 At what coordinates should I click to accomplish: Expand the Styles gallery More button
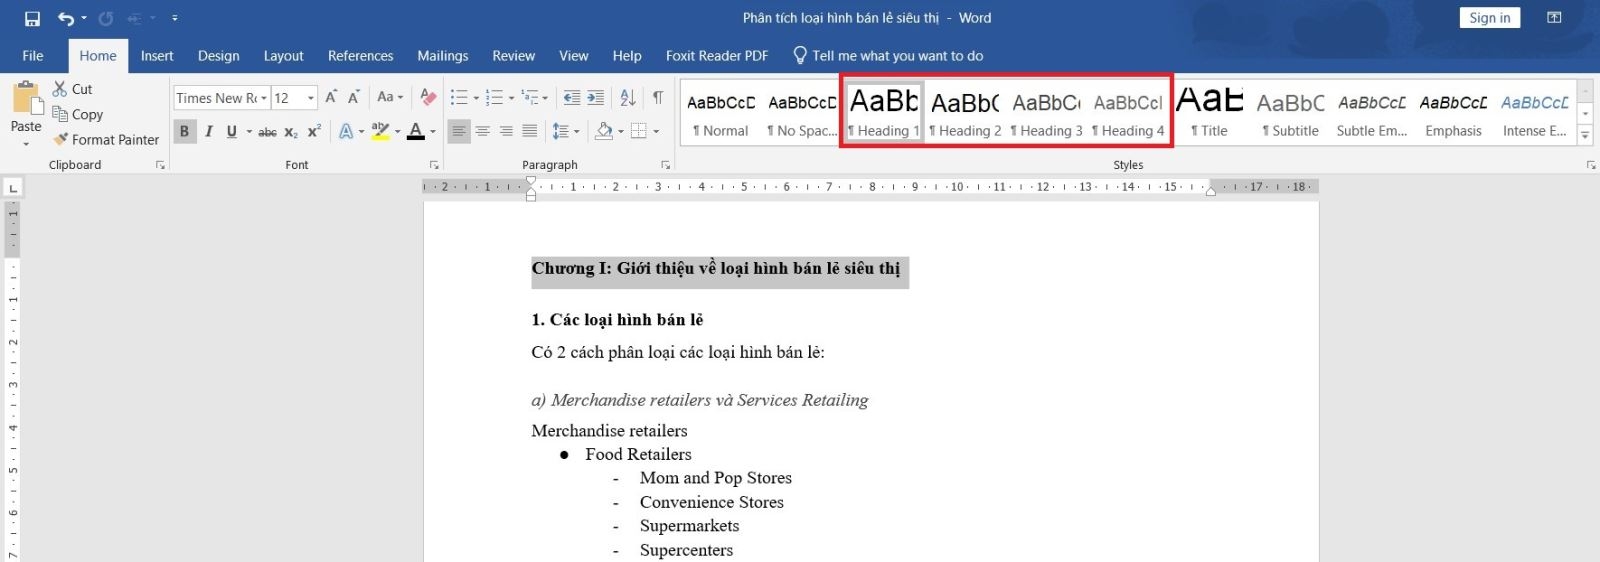click(x=1585, y=135)
